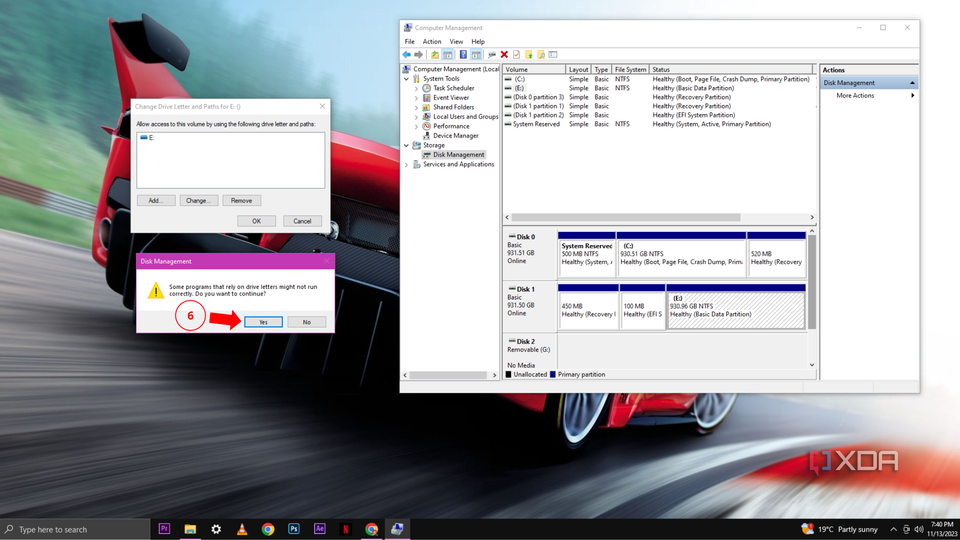
Task: Expand More Actions submenu arrow
Action: [912, 96]
